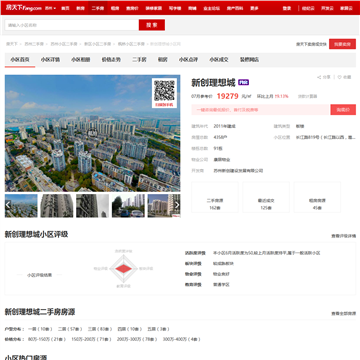Open 写字楼 in the top navigation
Image resolution: width=360 pixels, height=360 pixels.
pyautogui.click(x=175, y=8)
